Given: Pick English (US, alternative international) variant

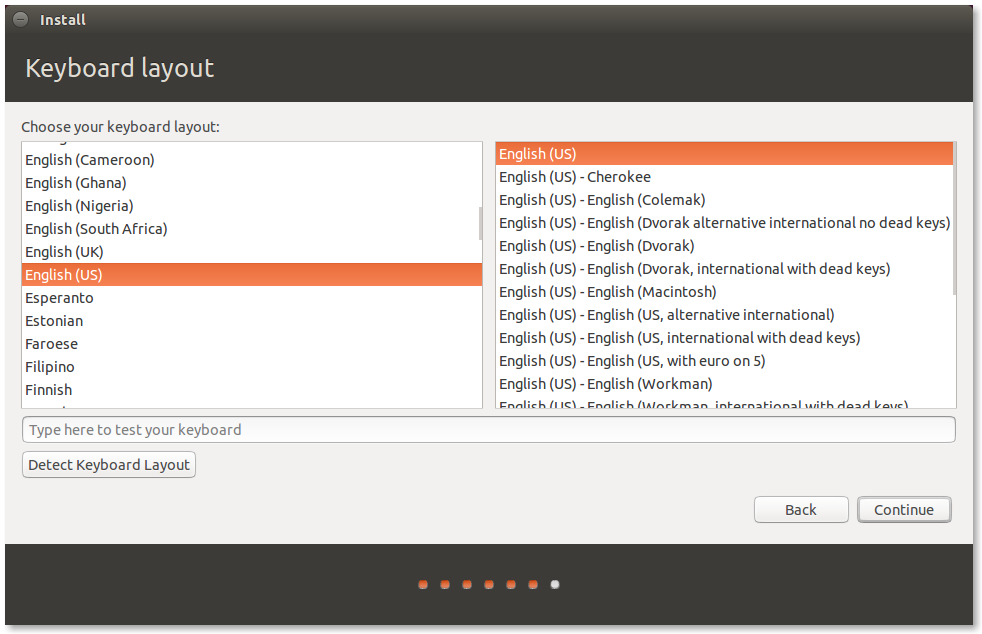Looking at the screenshot, I should coord(724,314).
